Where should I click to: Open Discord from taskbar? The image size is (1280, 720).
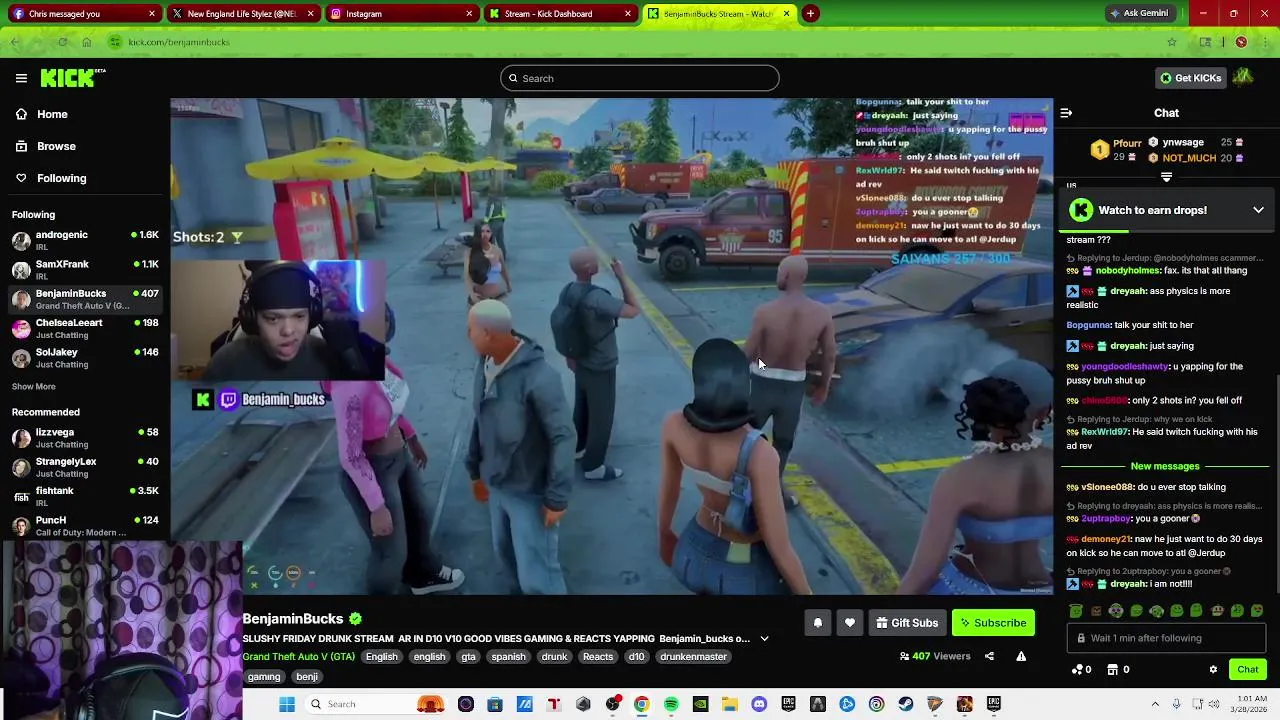[x=759, y=704]
